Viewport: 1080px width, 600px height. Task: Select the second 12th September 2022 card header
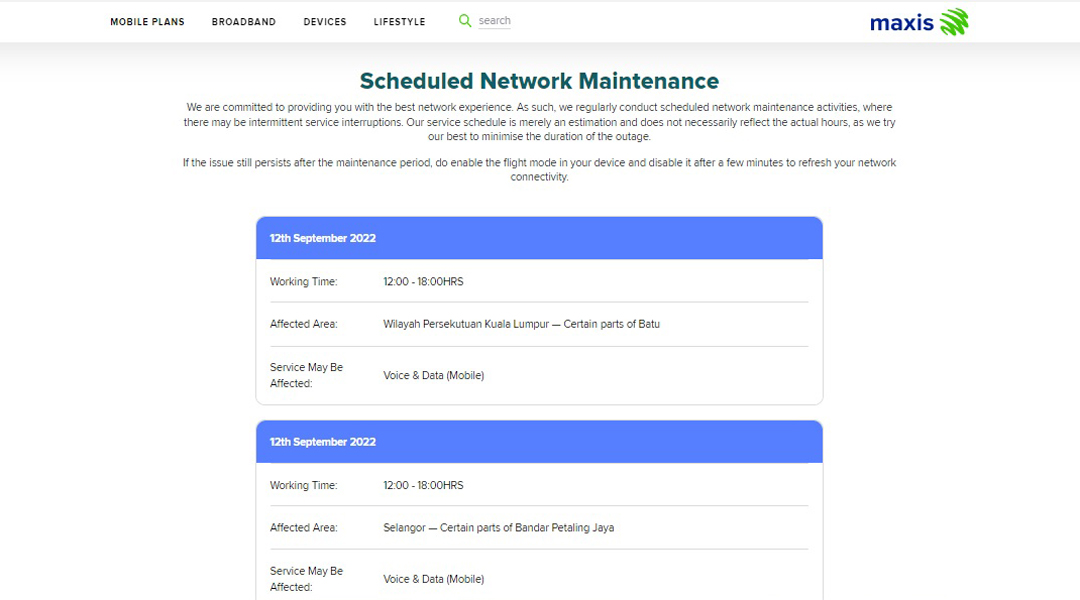click(x=539, y=442)
